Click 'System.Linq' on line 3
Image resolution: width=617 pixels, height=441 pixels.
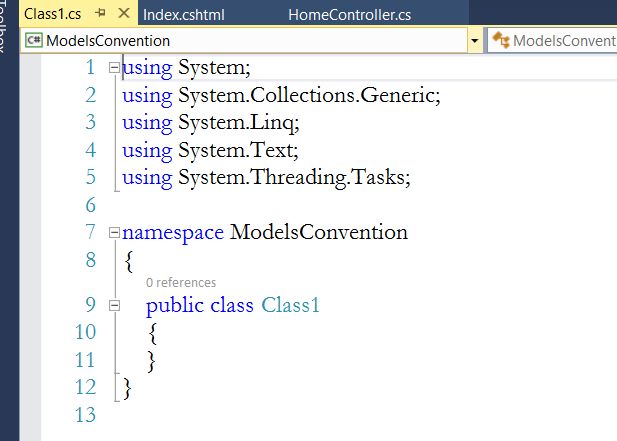[235, 123]
